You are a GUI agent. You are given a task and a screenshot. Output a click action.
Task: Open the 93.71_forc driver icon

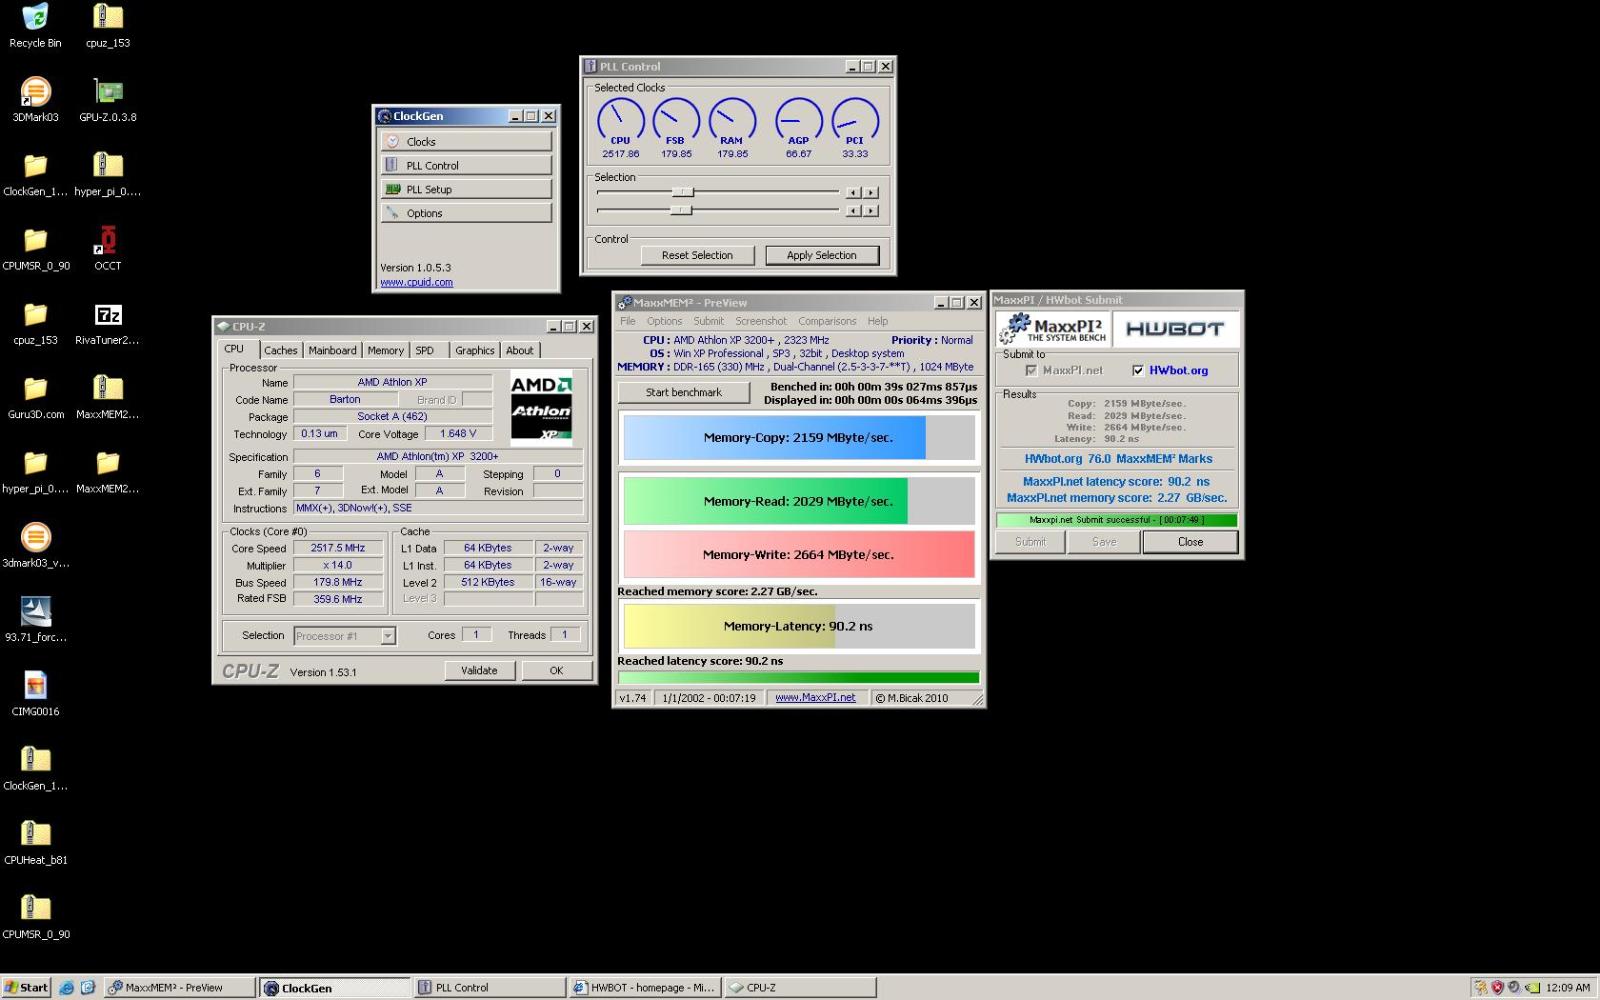pyautogui.click(x=35, y=619)
